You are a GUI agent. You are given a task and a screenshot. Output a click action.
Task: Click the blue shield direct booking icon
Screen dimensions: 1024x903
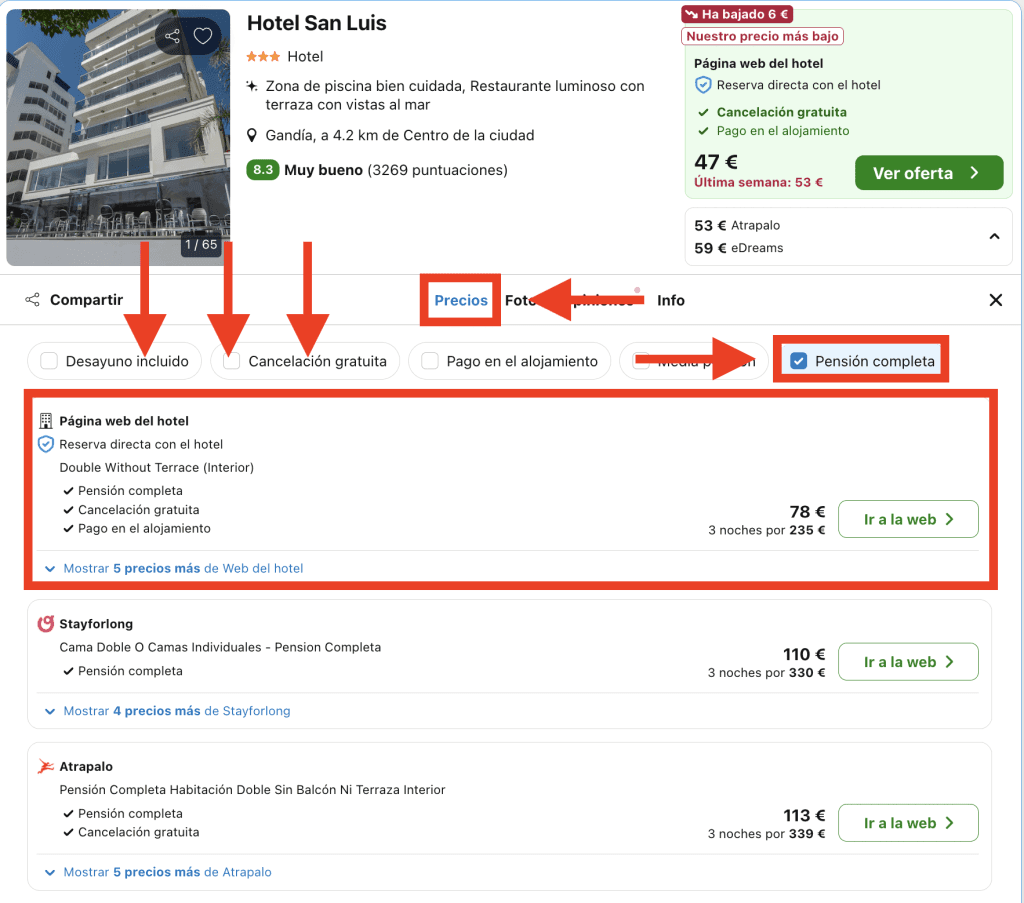point(45,444)
